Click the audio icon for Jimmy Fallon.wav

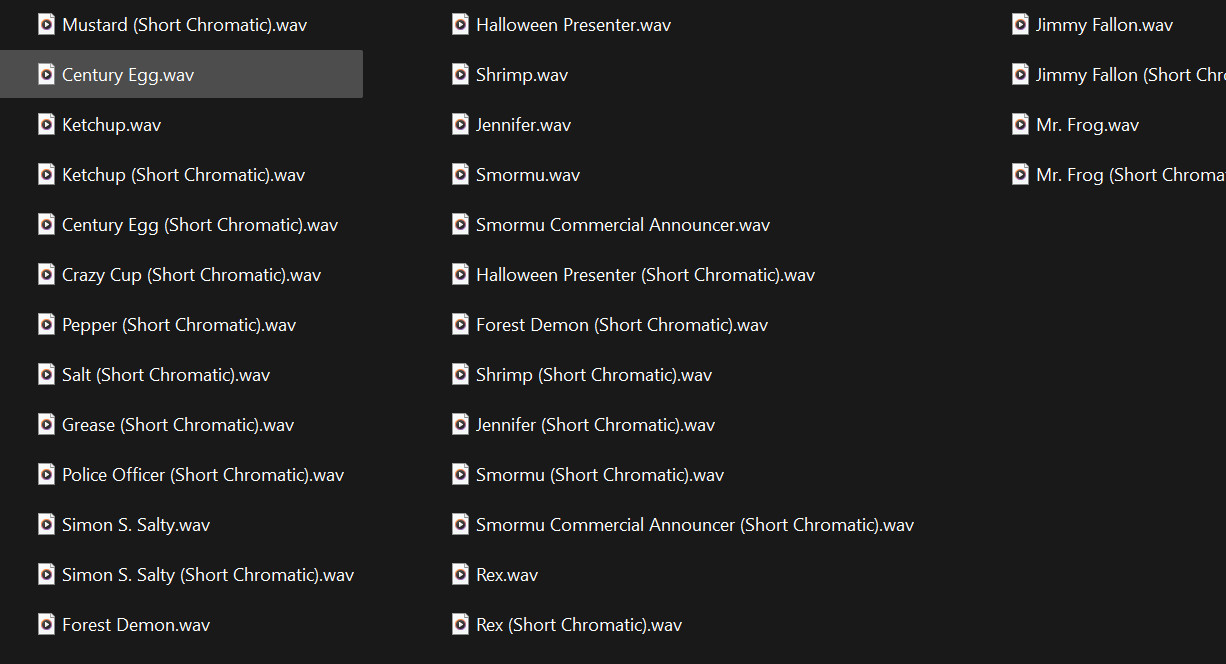click(1020, 24)
